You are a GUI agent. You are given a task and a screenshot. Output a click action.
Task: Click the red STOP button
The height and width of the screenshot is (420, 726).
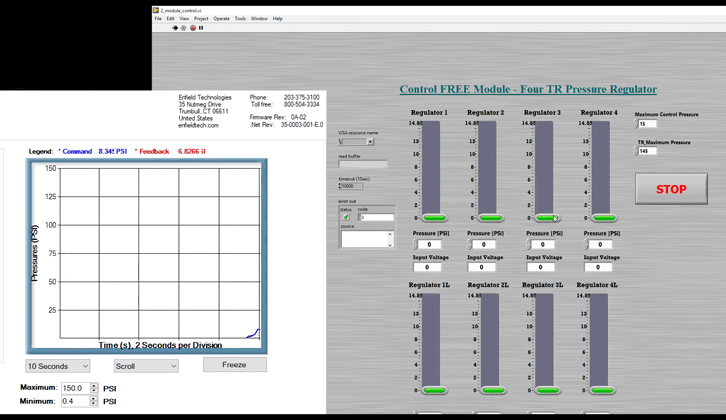coord(671,189)
